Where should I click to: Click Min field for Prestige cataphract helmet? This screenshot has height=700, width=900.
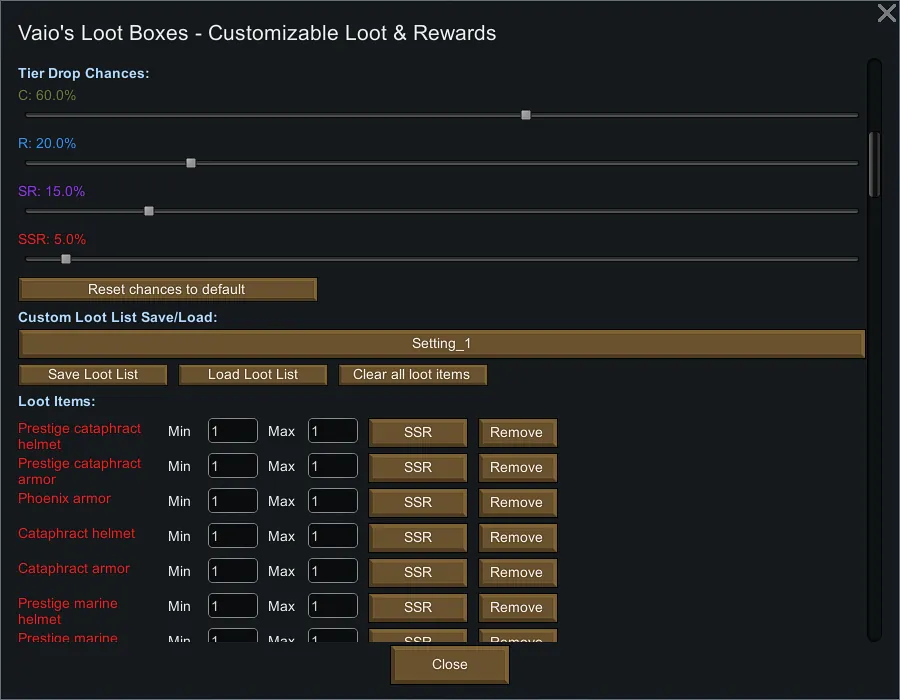click(232, 431)
